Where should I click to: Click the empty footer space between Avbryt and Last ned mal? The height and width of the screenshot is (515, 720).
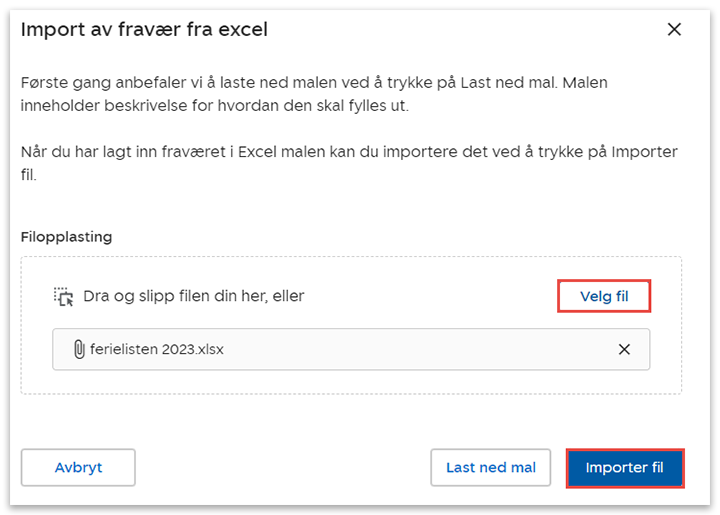pos(282,467)
